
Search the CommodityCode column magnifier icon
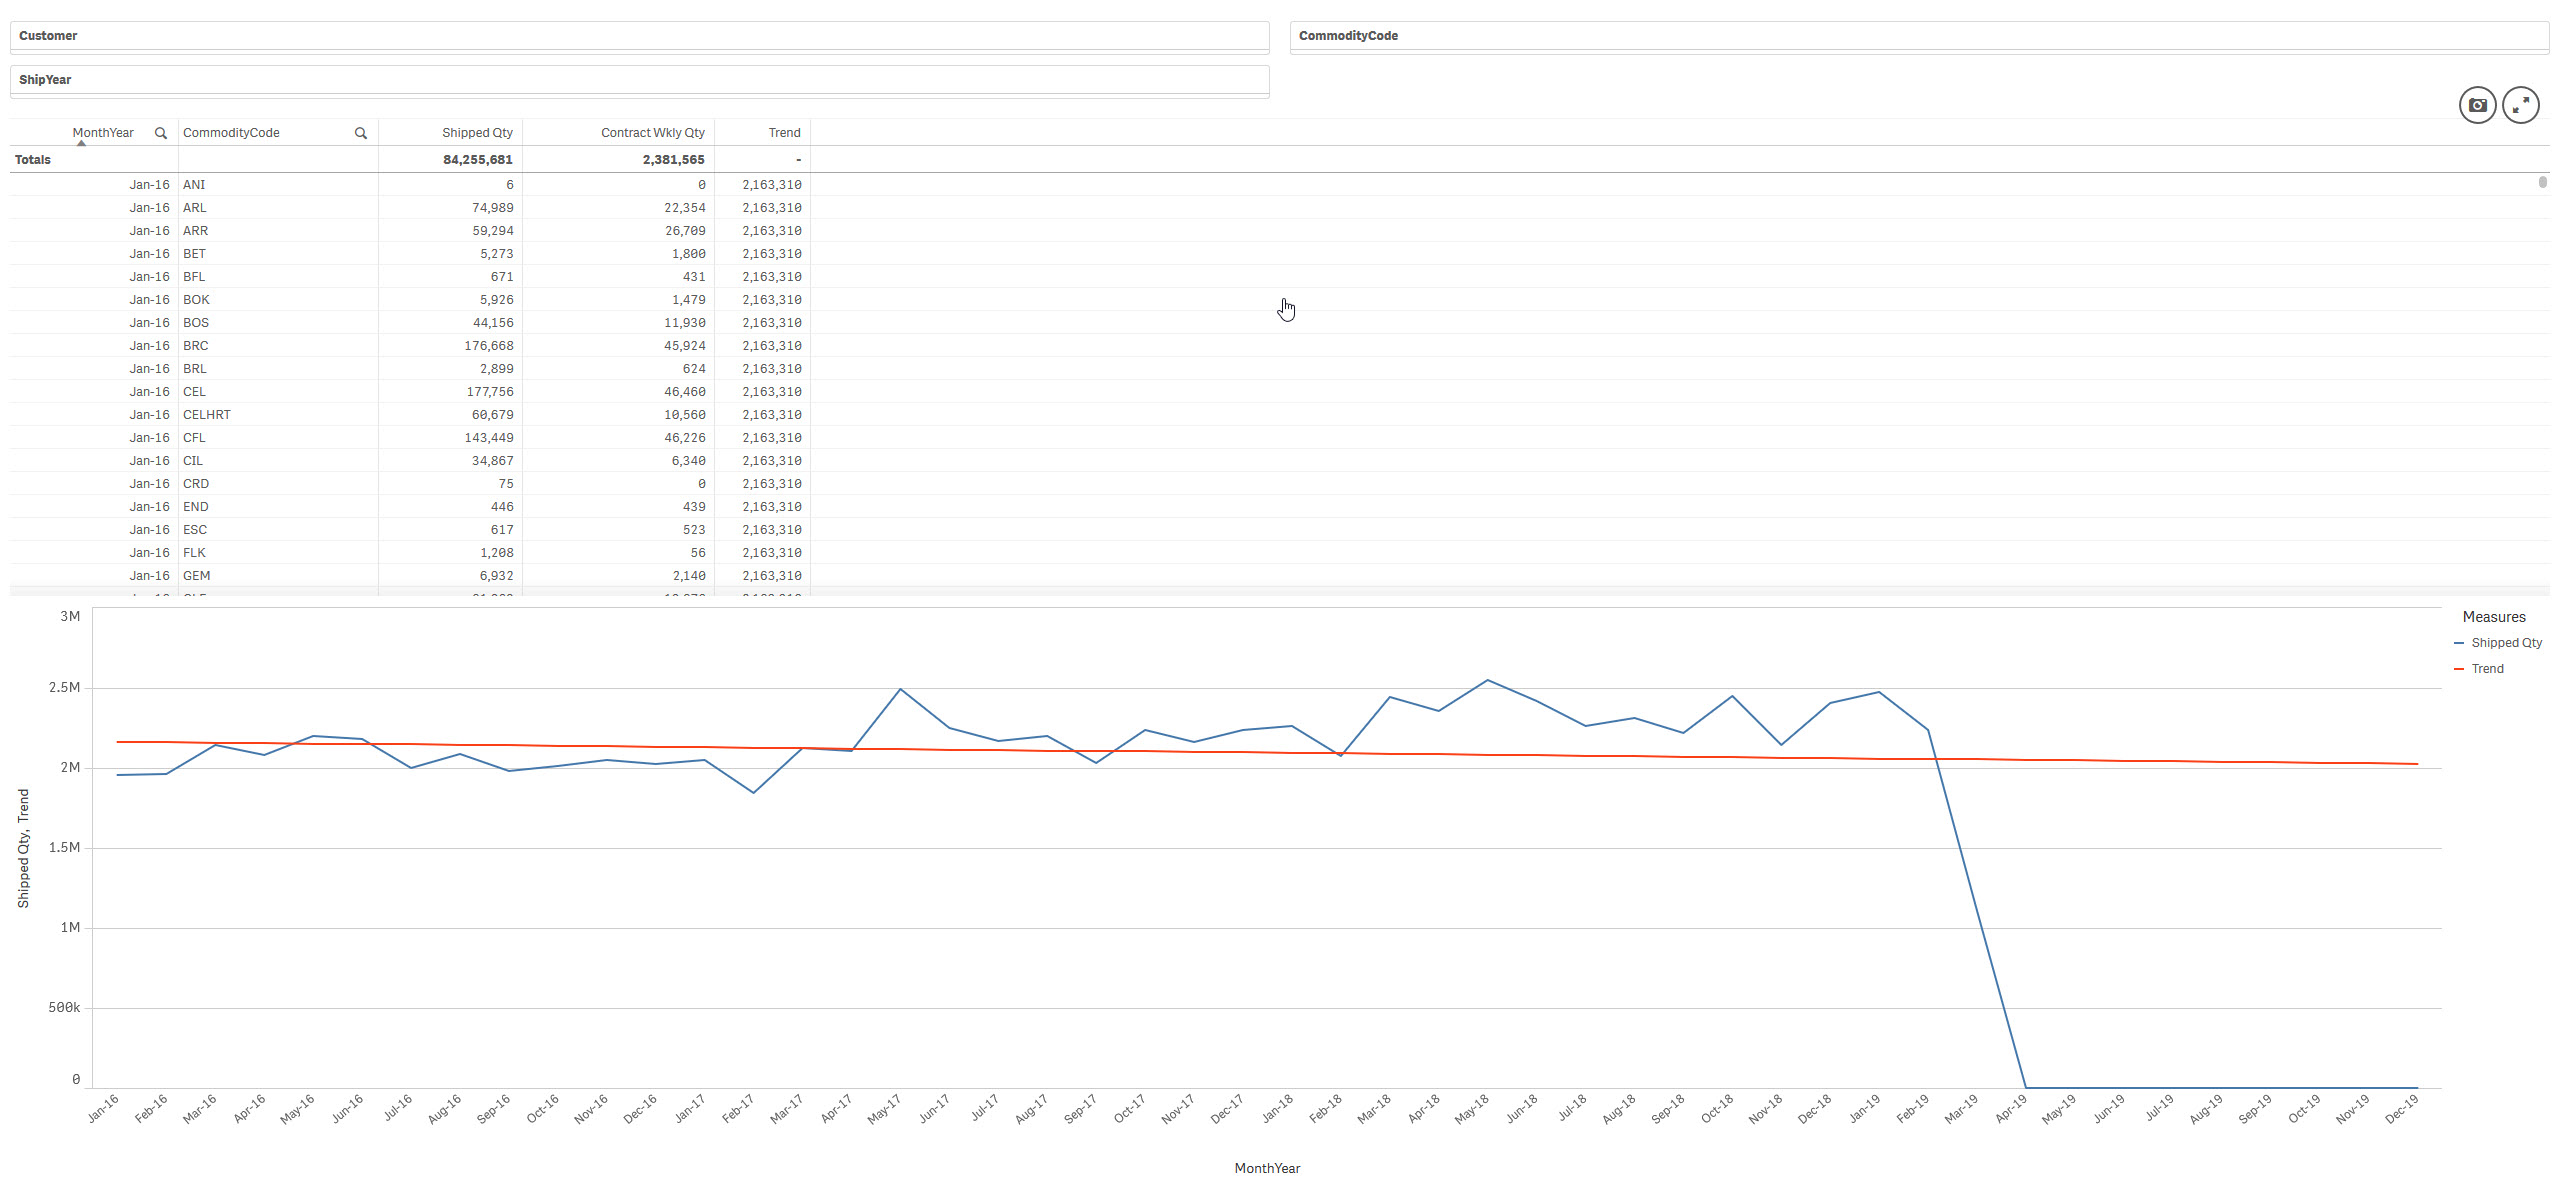coord(360,133)
